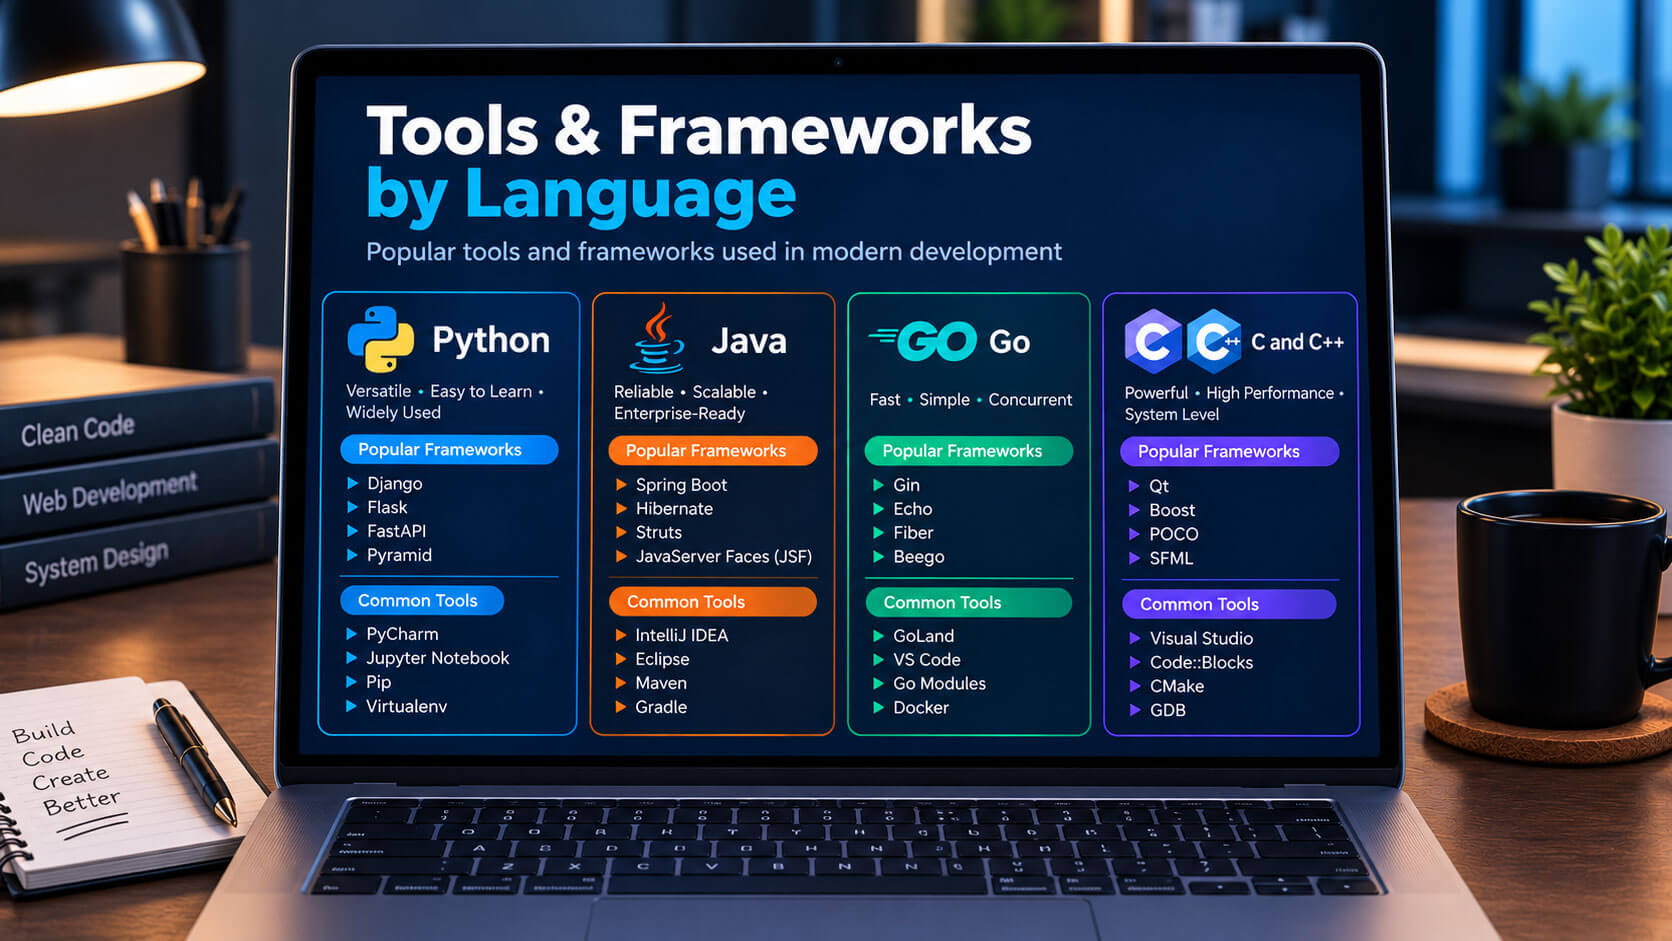Click the 'Web Development' book spine
The width and height of the screenshot is (1672, 941).
110,493
